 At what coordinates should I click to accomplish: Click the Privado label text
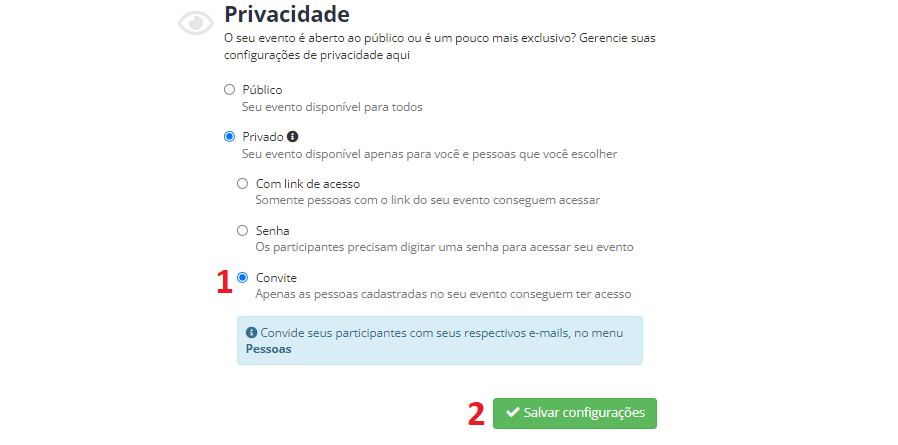pyautogui.click(x=263, y=137)
